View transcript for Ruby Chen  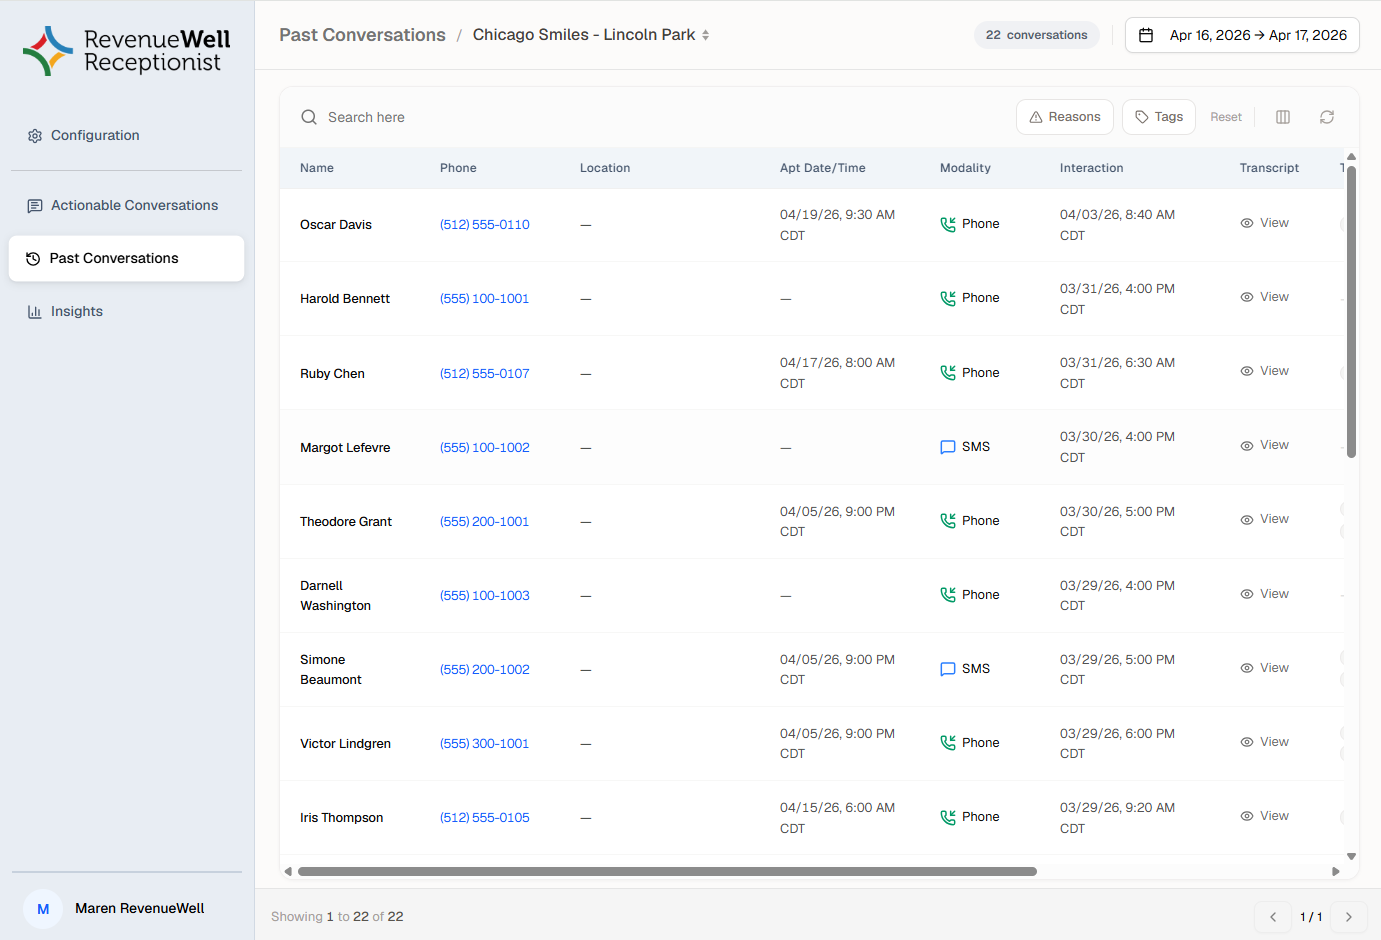click(x=1265, y=371)
